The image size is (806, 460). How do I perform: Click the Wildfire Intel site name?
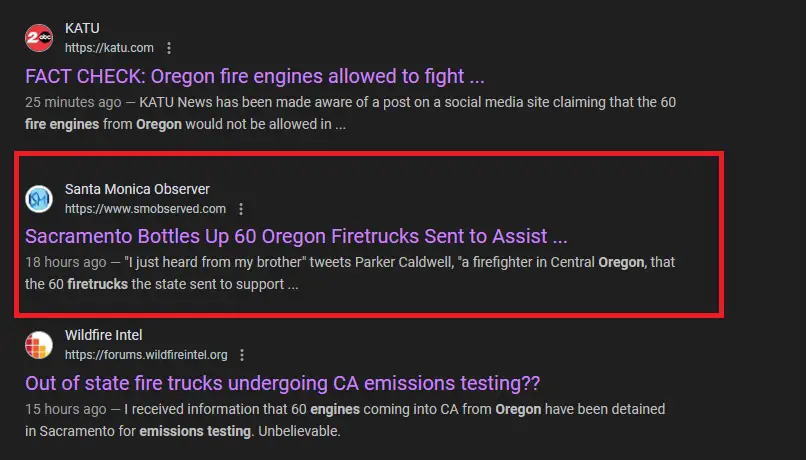104,335
